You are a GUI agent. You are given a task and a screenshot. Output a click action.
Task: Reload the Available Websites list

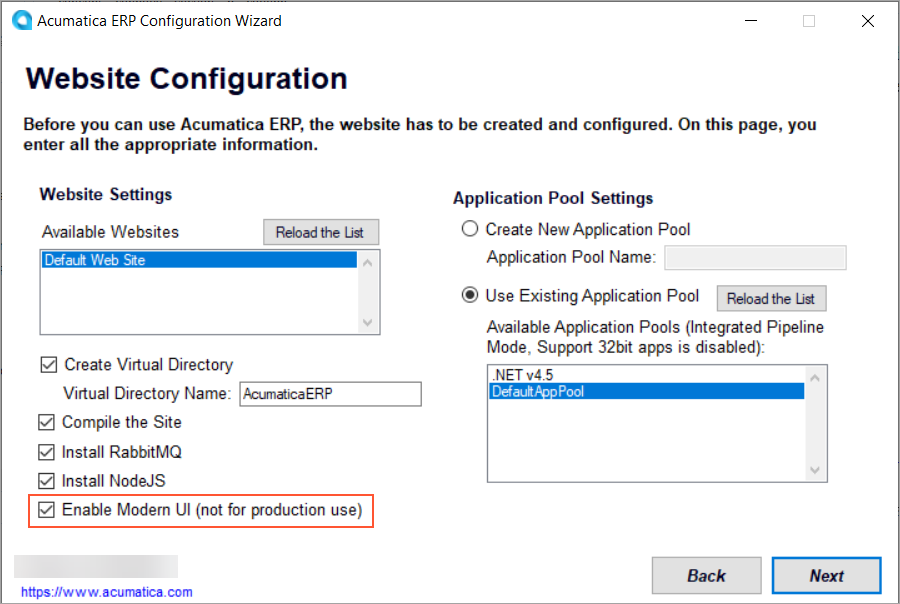[x=321, y=232]
